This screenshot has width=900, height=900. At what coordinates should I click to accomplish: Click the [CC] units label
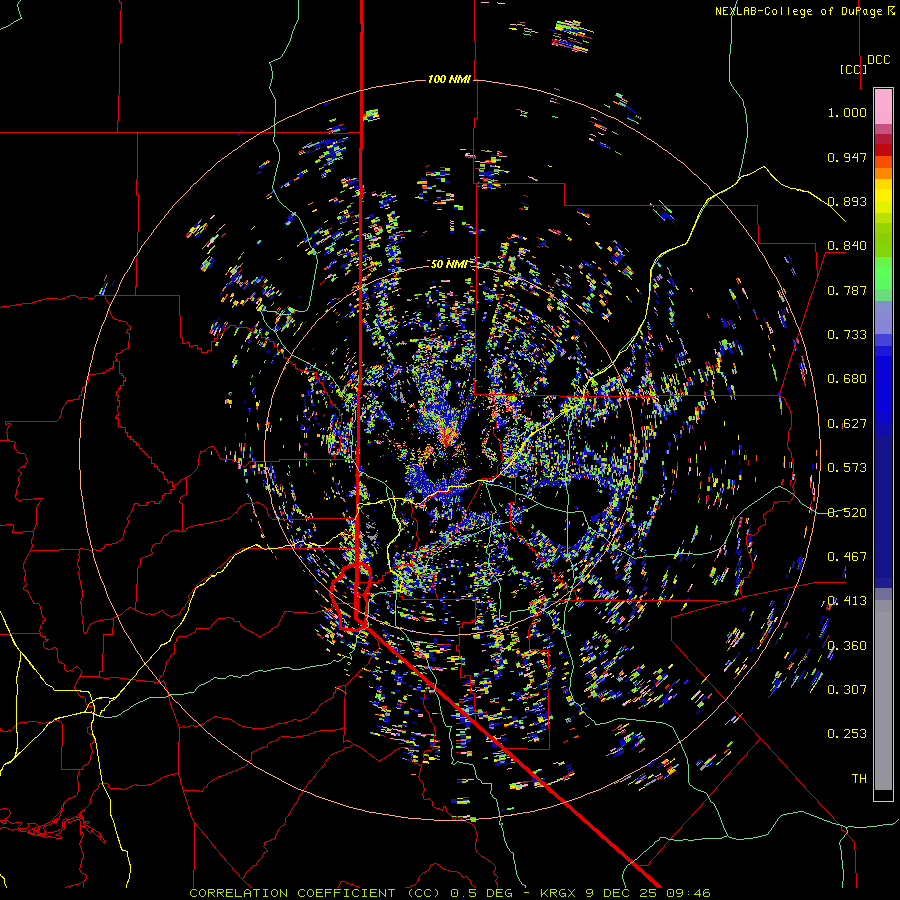tap(853, 69)
